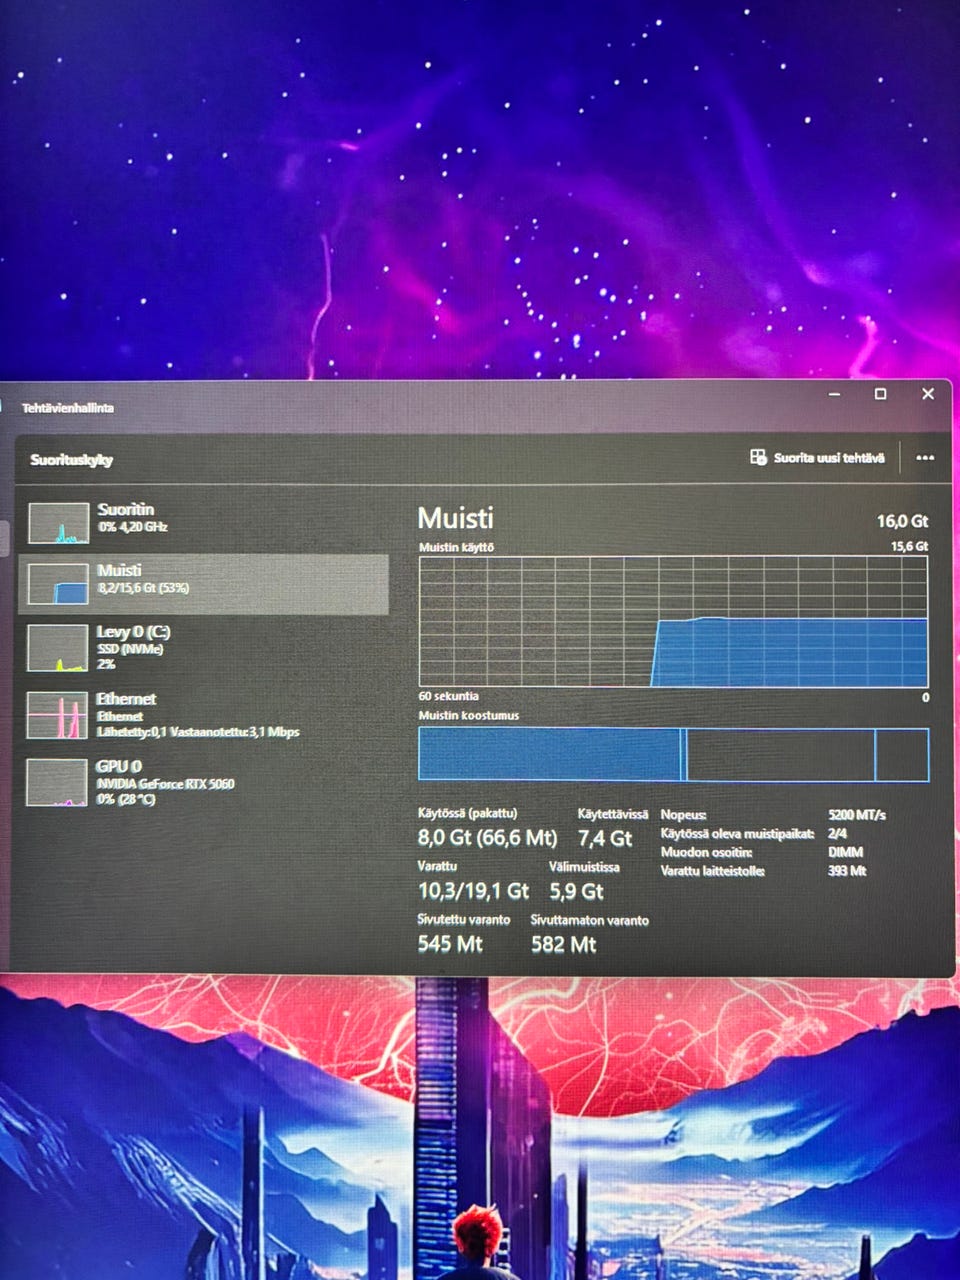Click the 8,0 Gt (66,6 Mt) in-use value
This screenshot has width=960, height=1280.
coord(487,838)
